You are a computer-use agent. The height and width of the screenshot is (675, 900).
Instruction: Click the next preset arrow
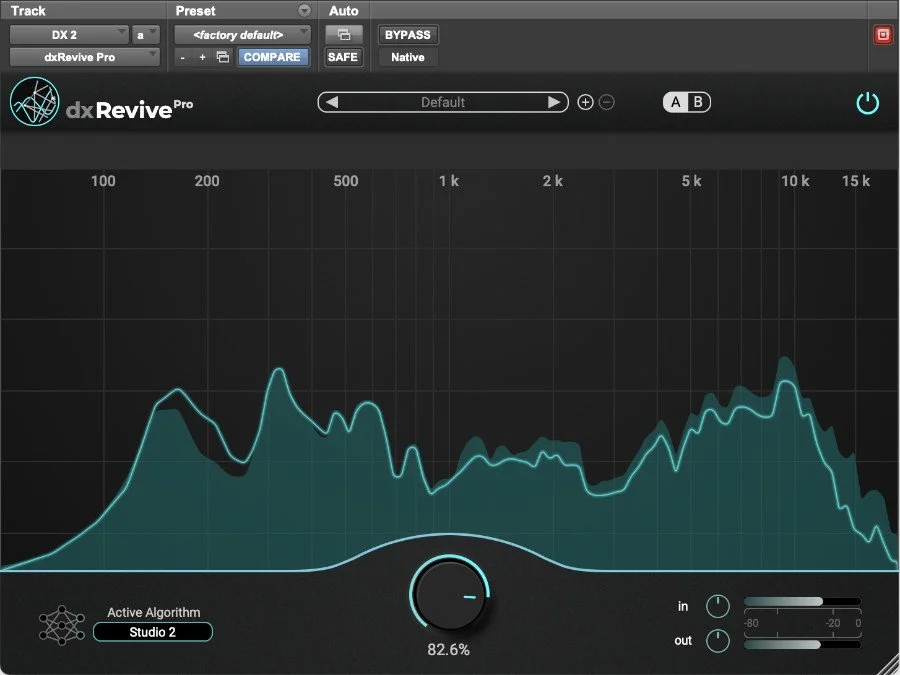click(x=553, y=101)
